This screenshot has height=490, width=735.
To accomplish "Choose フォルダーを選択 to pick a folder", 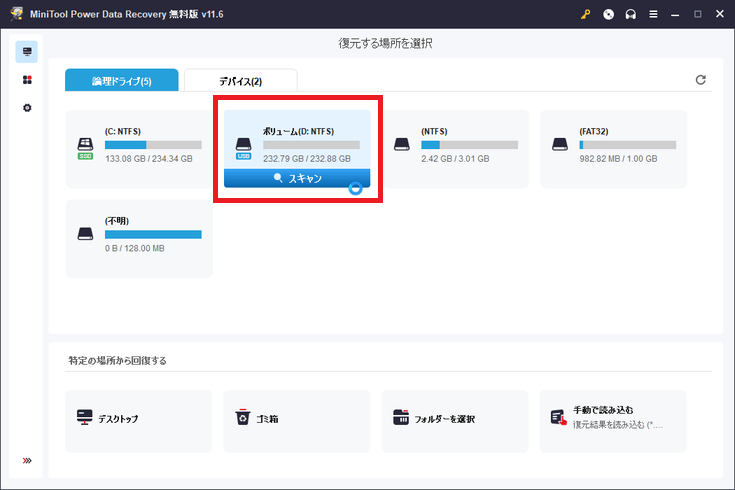I will (455, 418).
